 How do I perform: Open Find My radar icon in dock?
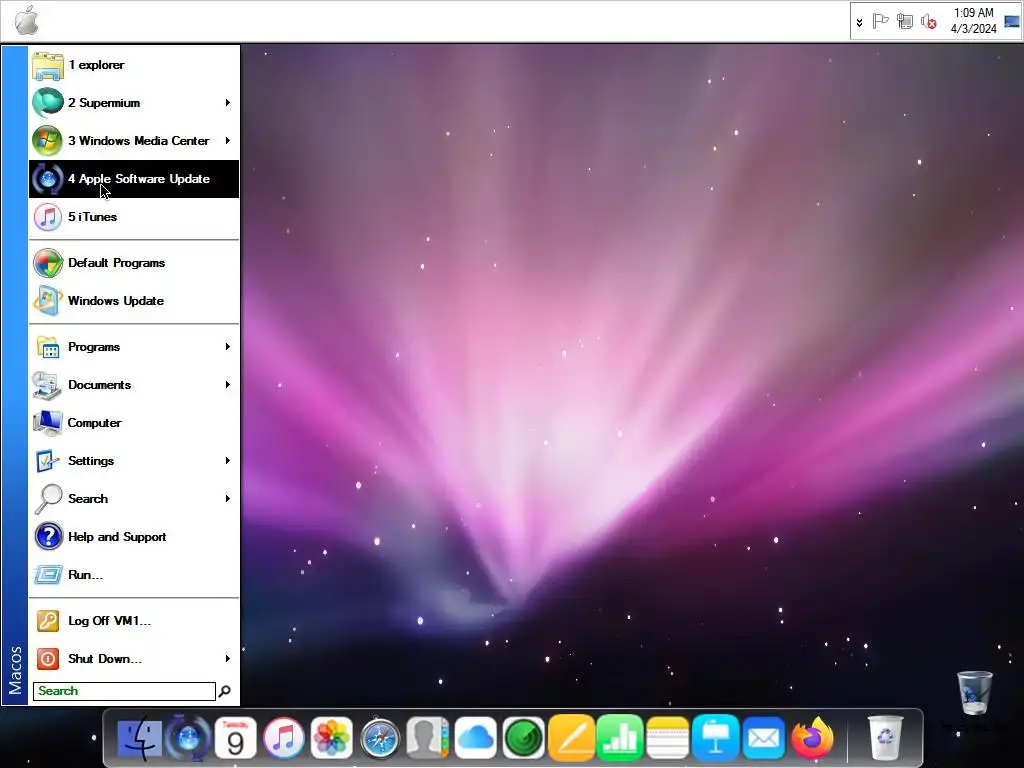[524, 738]
